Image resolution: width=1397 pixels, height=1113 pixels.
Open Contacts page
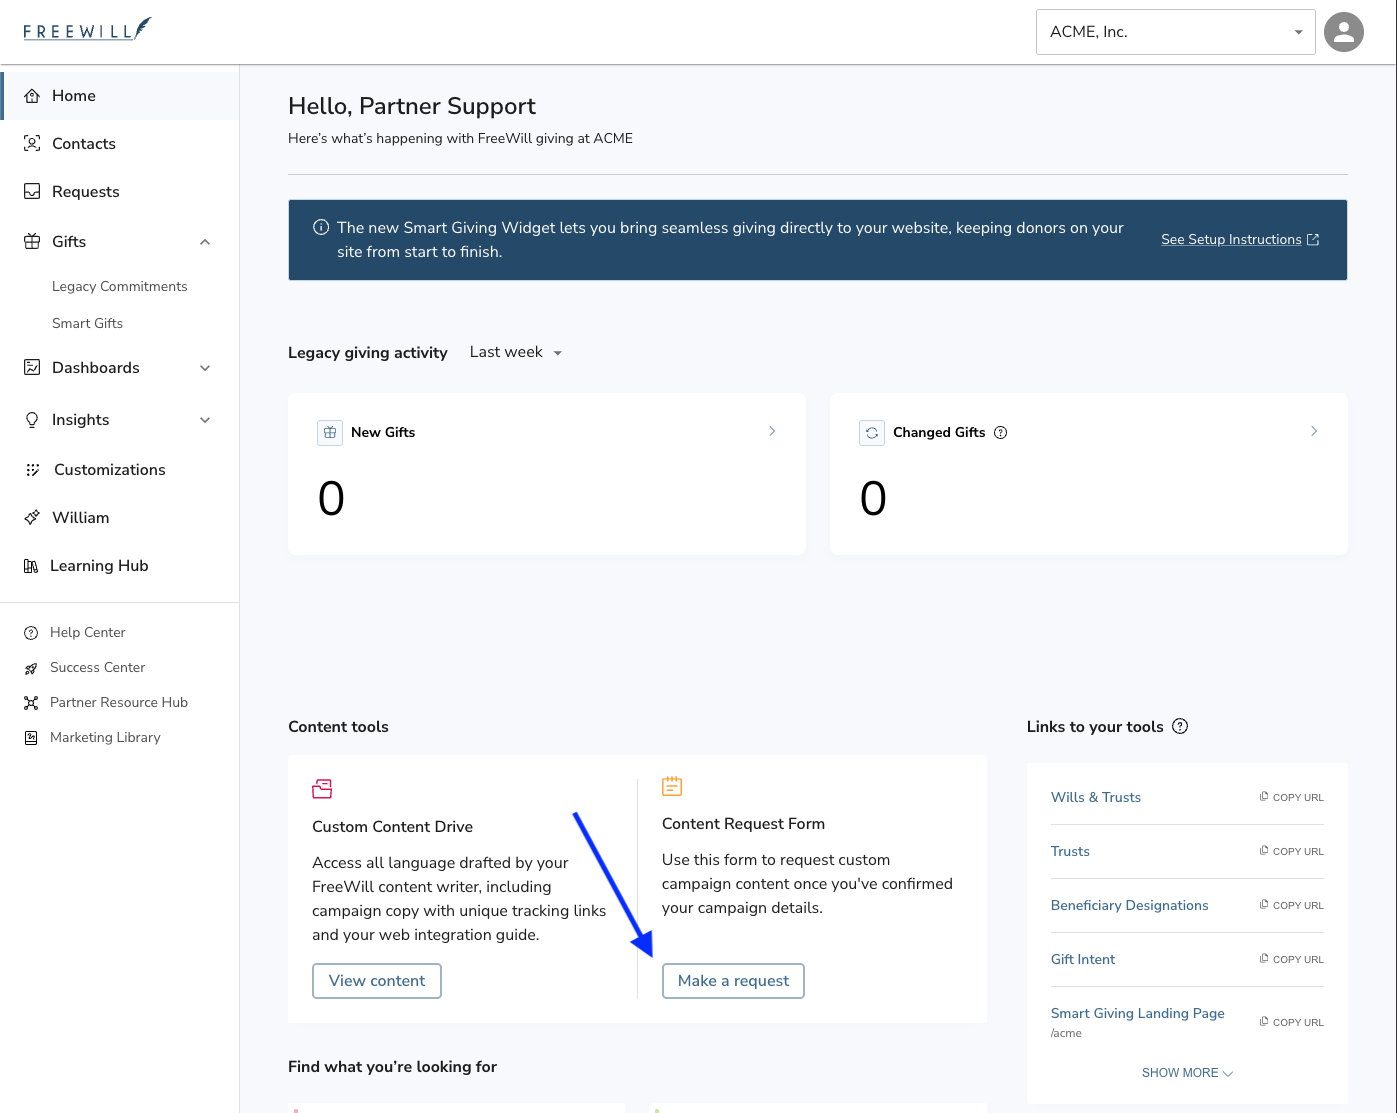[120, 144]
